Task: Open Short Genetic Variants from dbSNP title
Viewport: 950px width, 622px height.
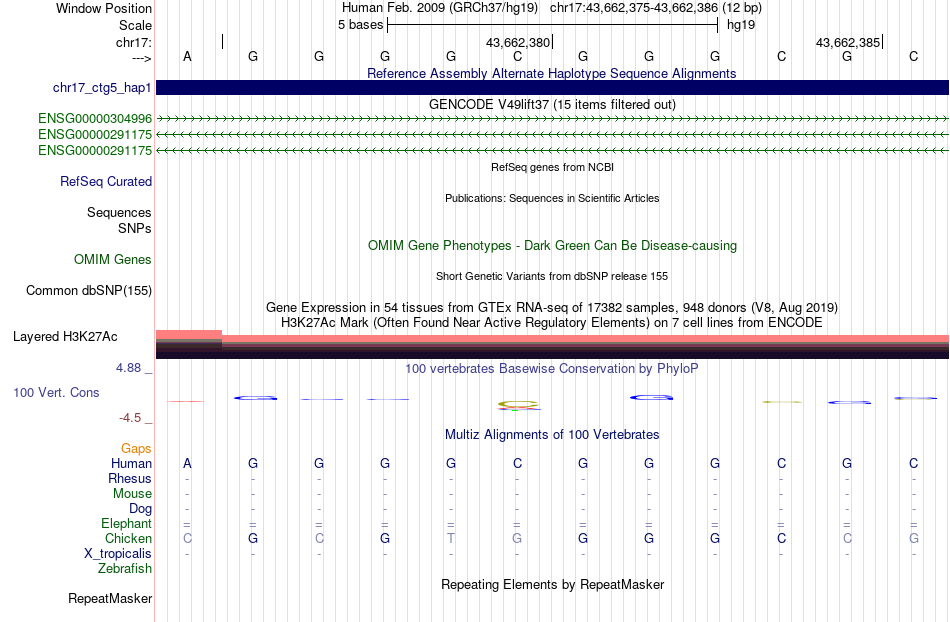Action: point(552,276)
